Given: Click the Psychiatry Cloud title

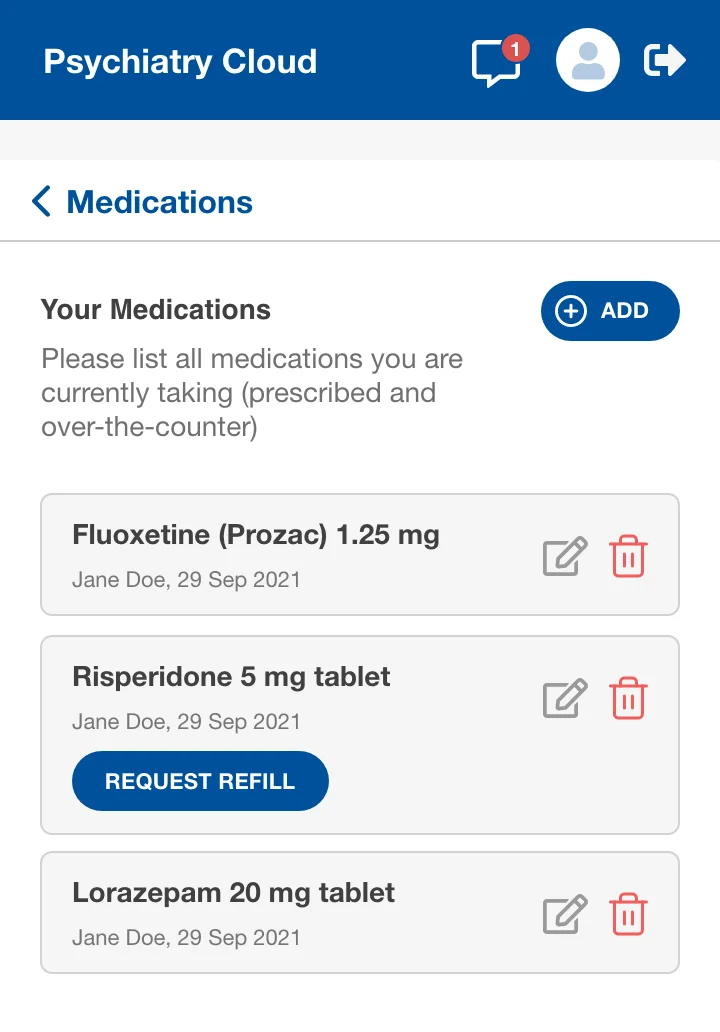Looking at the screenshot, I should 180,62.
